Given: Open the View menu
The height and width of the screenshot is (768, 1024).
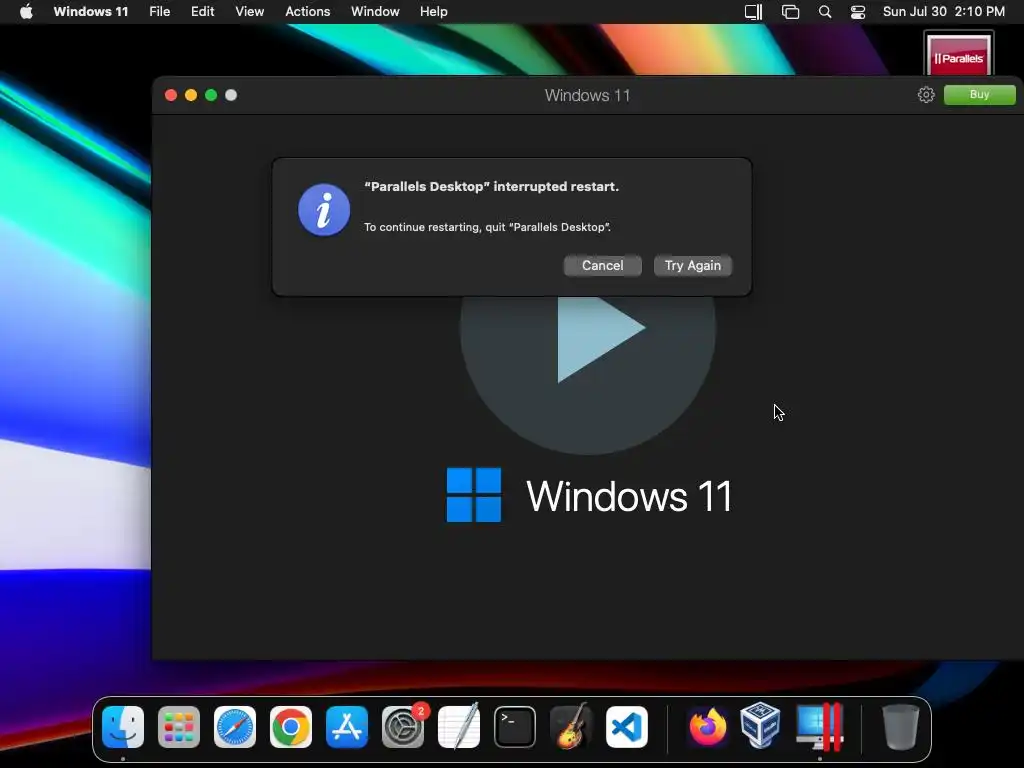Looking at the screenshot, I should 249,12.
